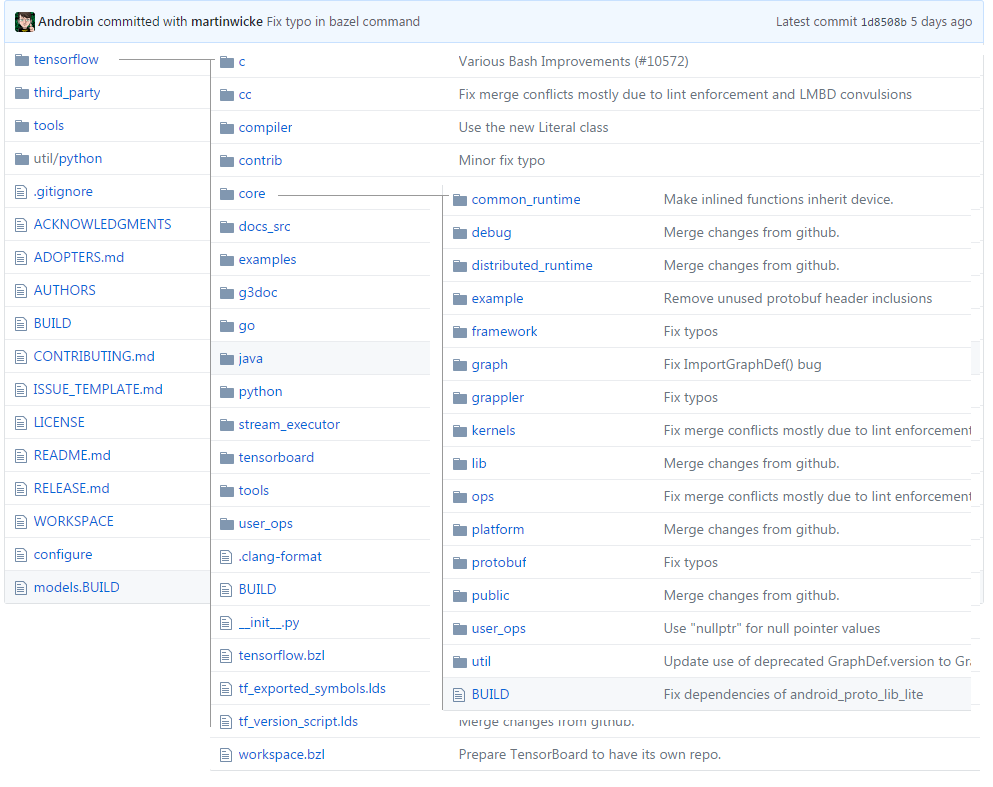
Task: Click folder icon beside tensorboard
Action: coord(227,458)
